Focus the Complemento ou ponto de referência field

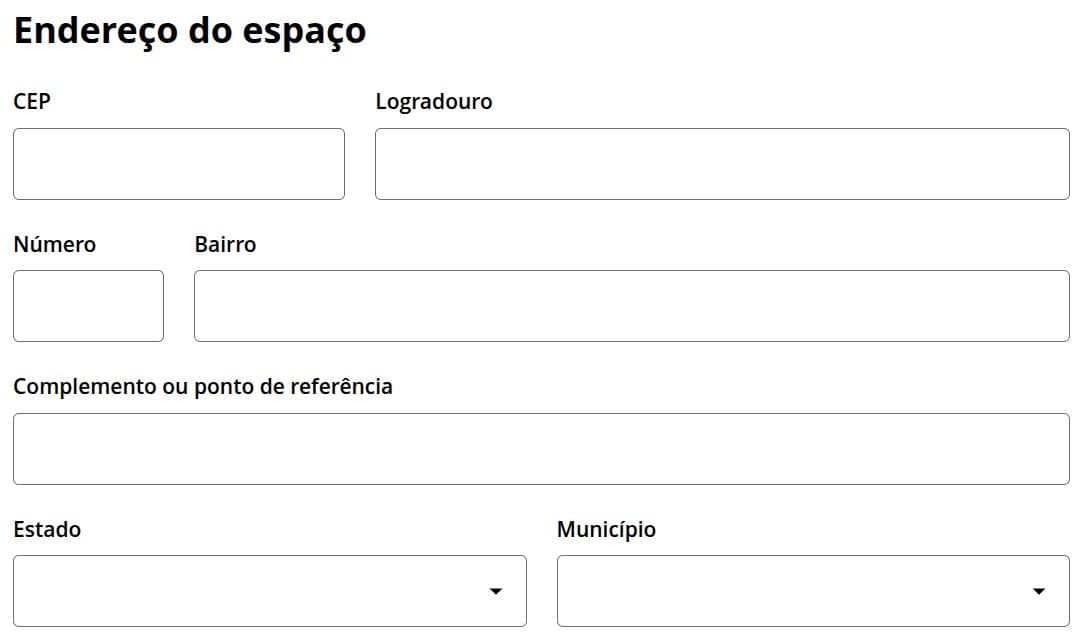tap(542, 449)
